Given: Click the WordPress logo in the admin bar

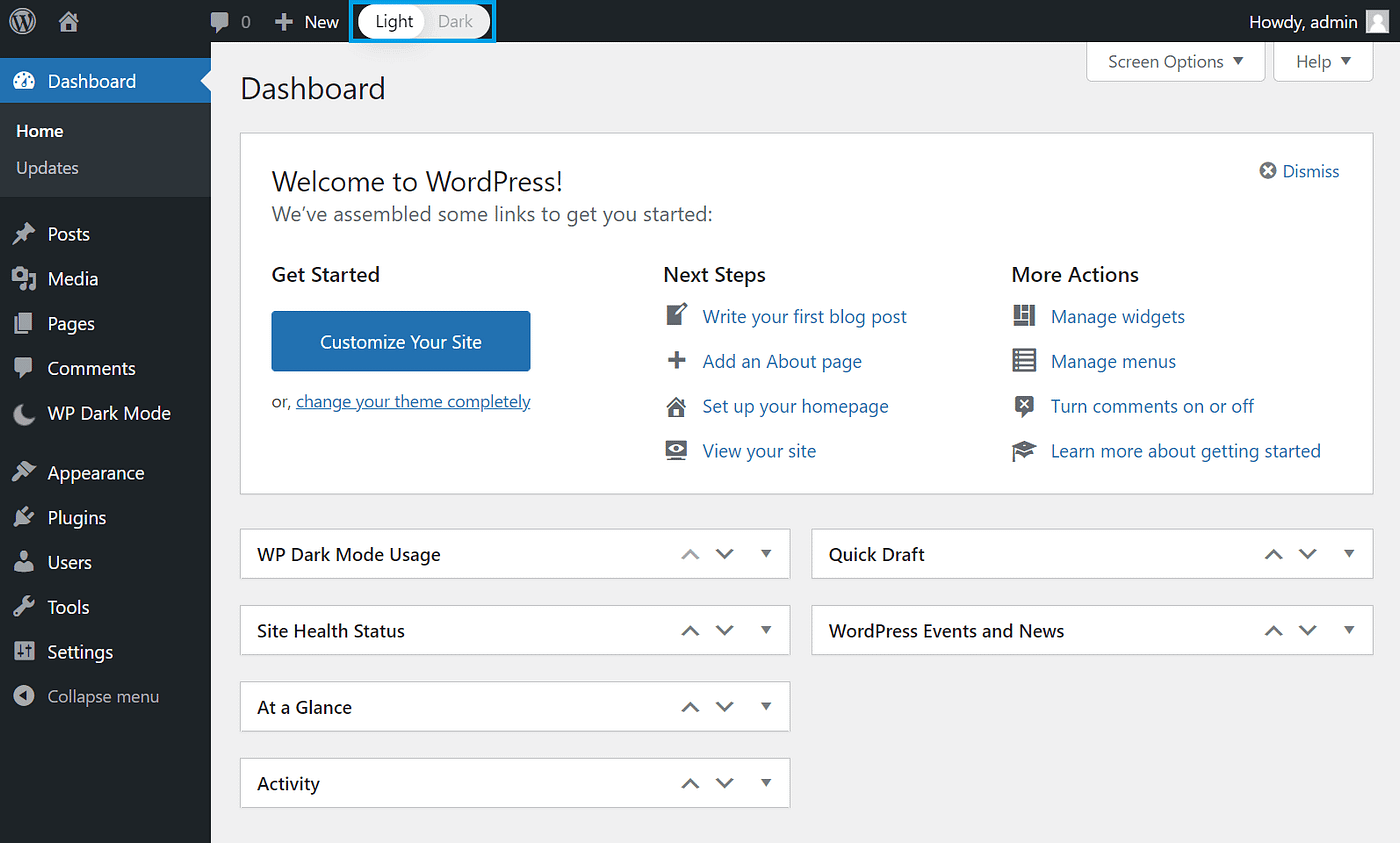Looking at the screenshot, I should 21,21.
